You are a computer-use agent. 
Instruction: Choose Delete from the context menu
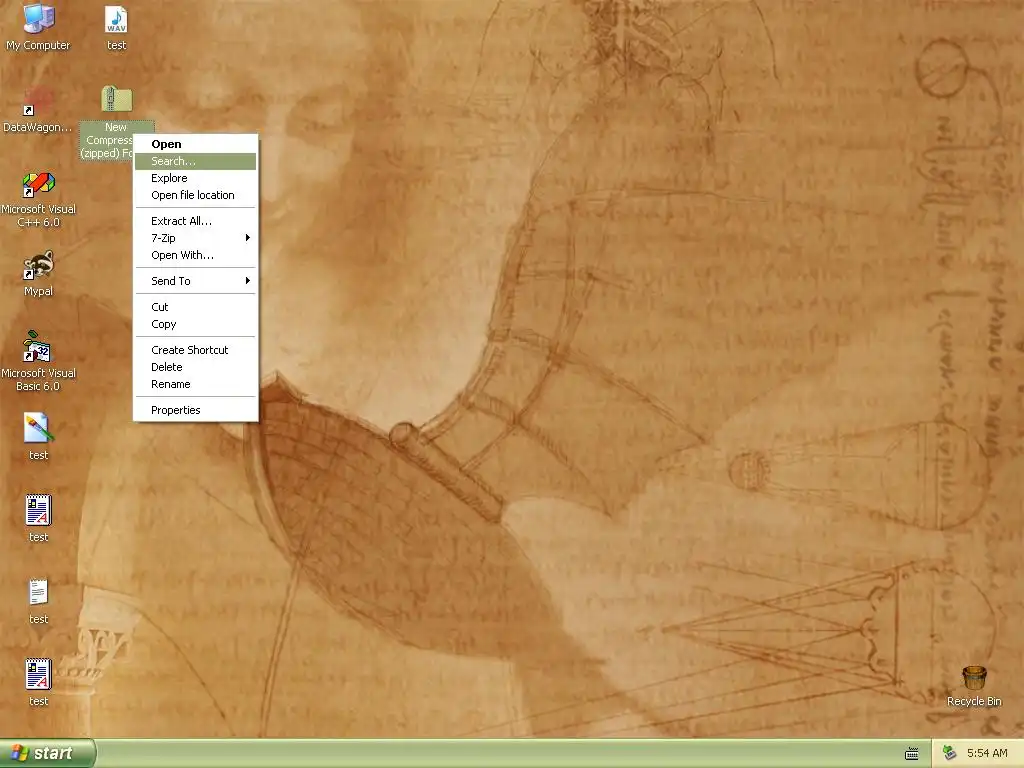[195, 367]
